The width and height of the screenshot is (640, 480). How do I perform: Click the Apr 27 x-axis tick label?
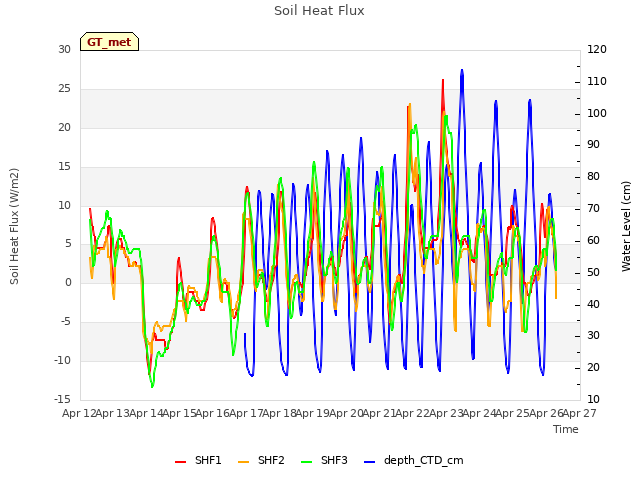point(580,413)
